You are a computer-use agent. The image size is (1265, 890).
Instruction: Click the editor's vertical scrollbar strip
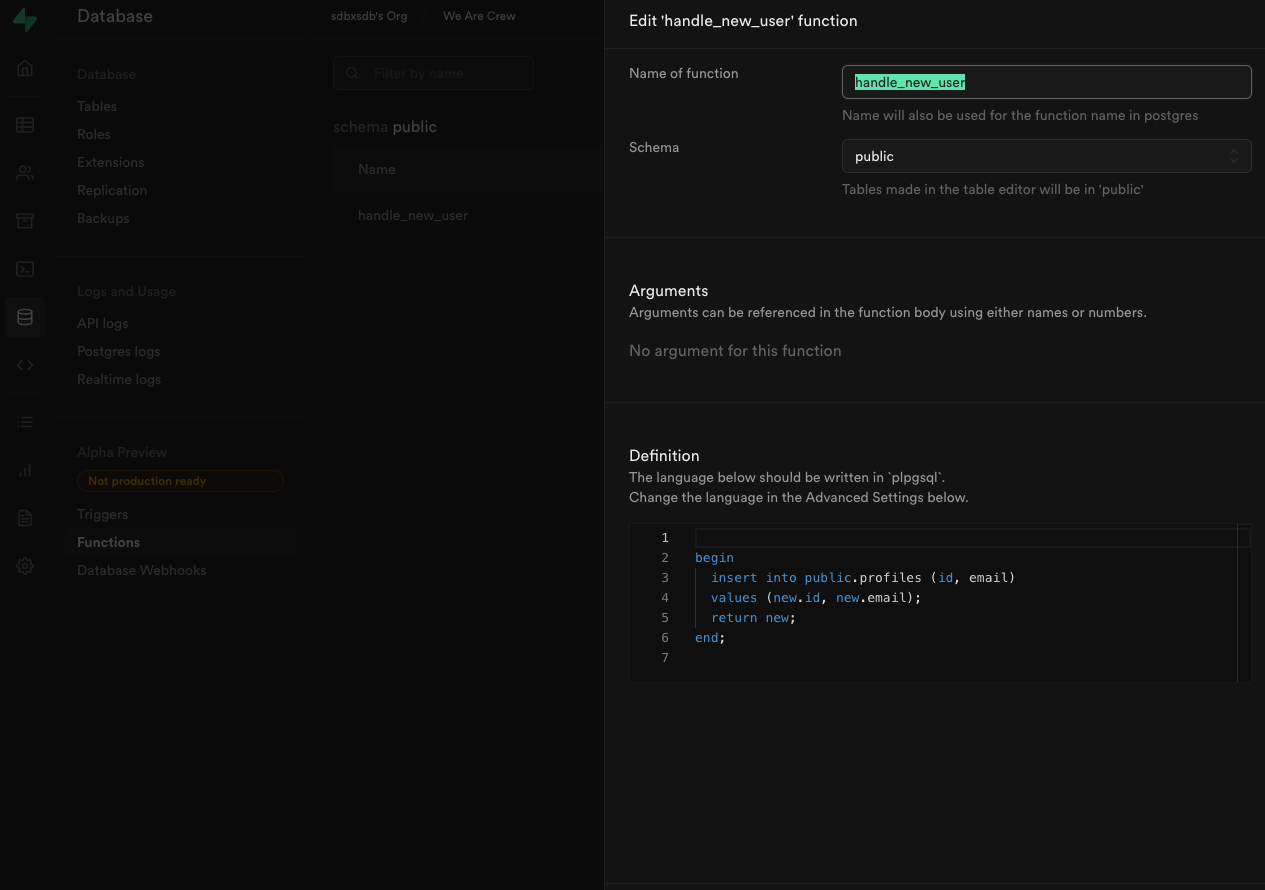(1244, 603)
